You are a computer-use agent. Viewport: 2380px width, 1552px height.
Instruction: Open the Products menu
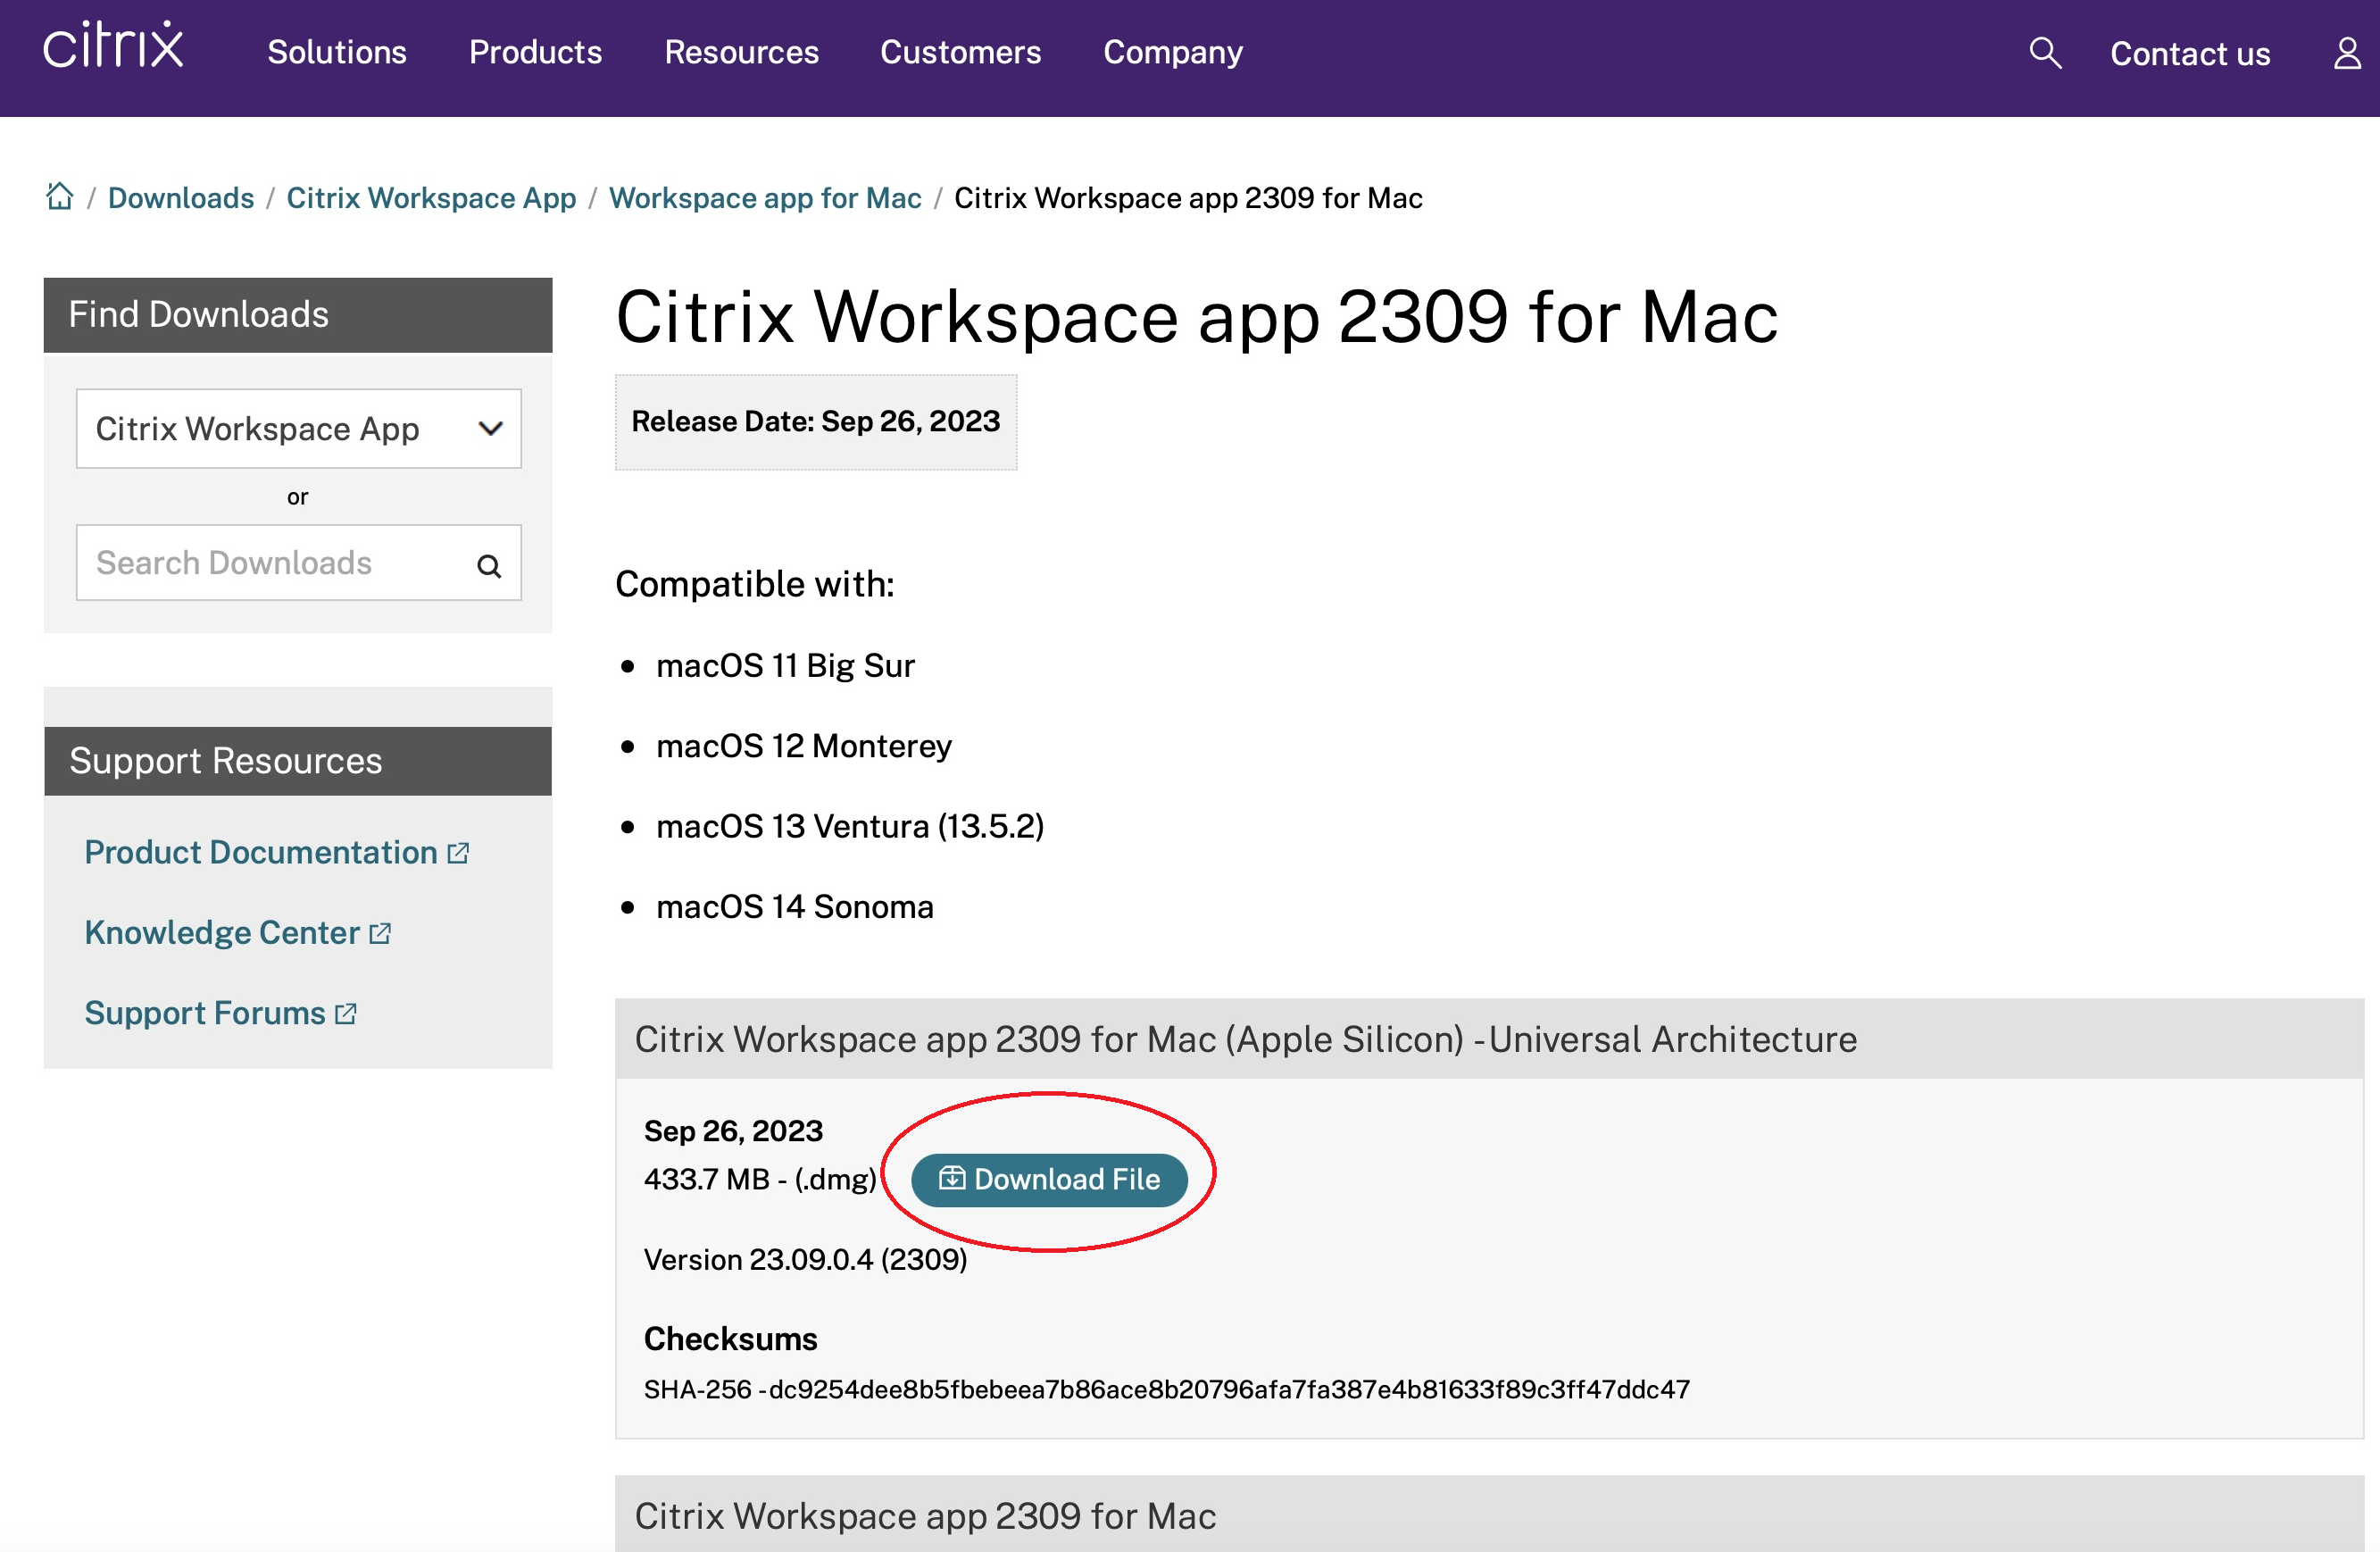click(535, 52)
